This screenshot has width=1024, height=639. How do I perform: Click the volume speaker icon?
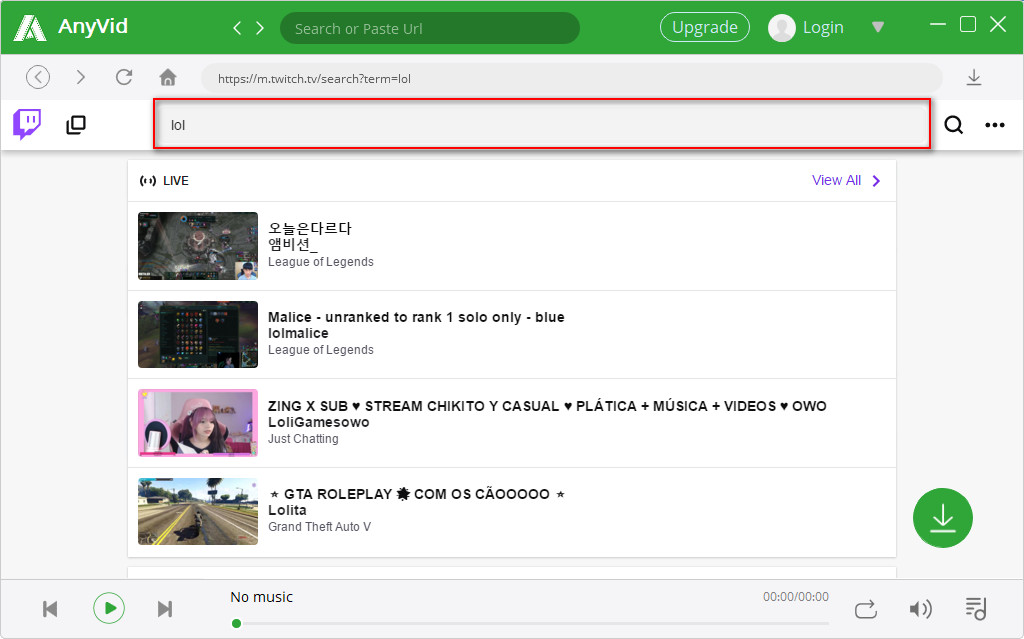(x=921, y=609)
